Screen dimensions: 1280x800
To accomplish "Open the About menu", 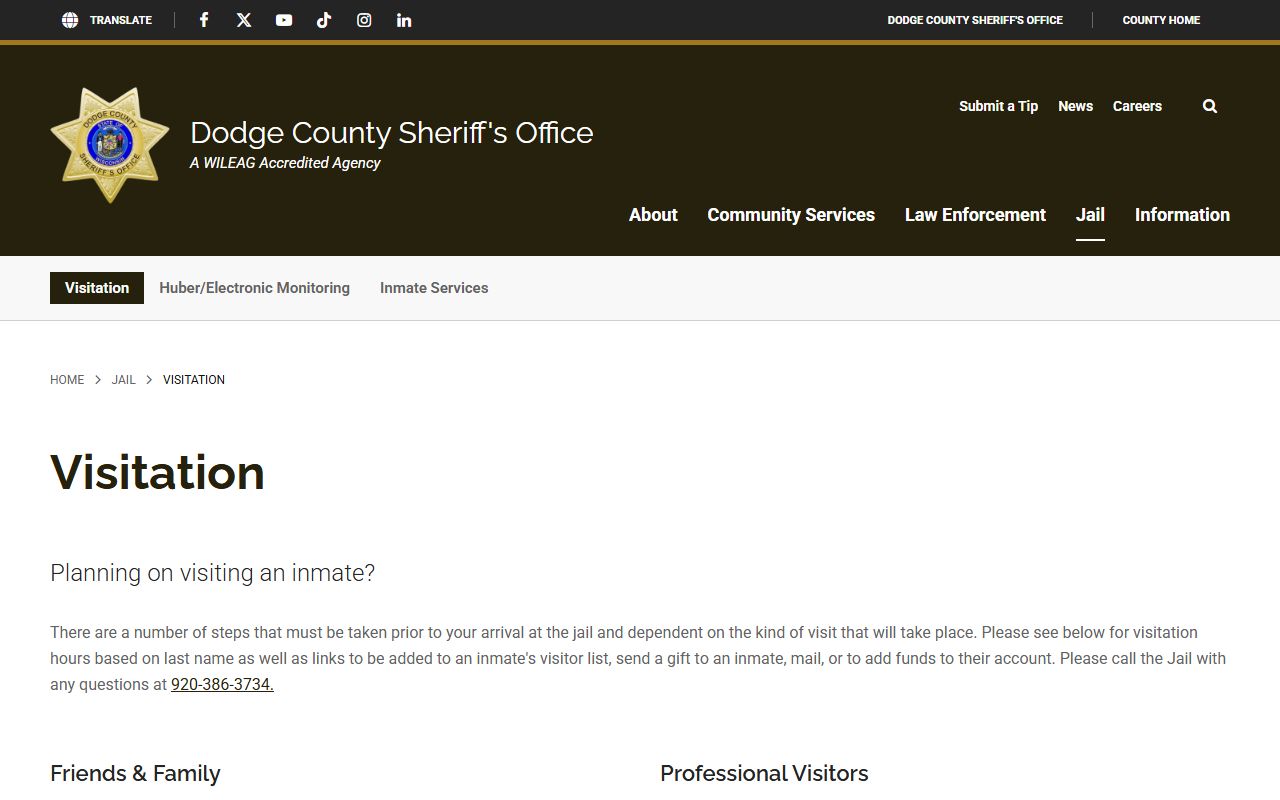I will [653, 215].
